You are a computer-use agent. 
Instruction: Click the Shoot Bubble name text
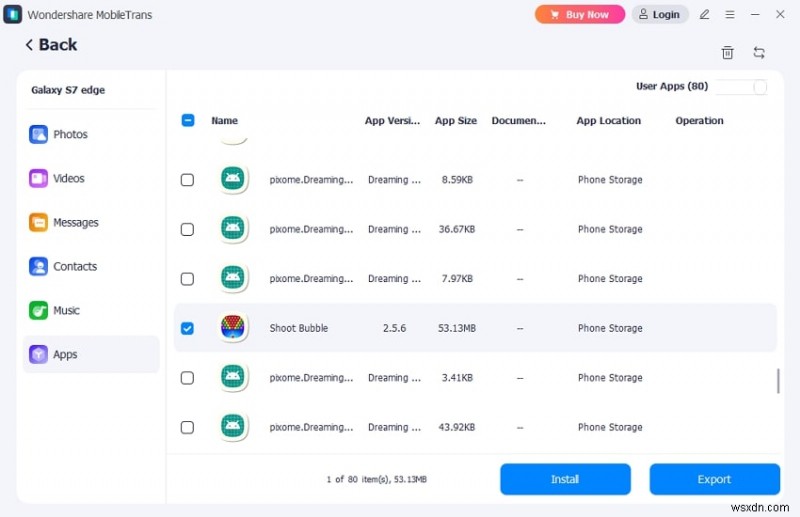[x=298, y=328]
